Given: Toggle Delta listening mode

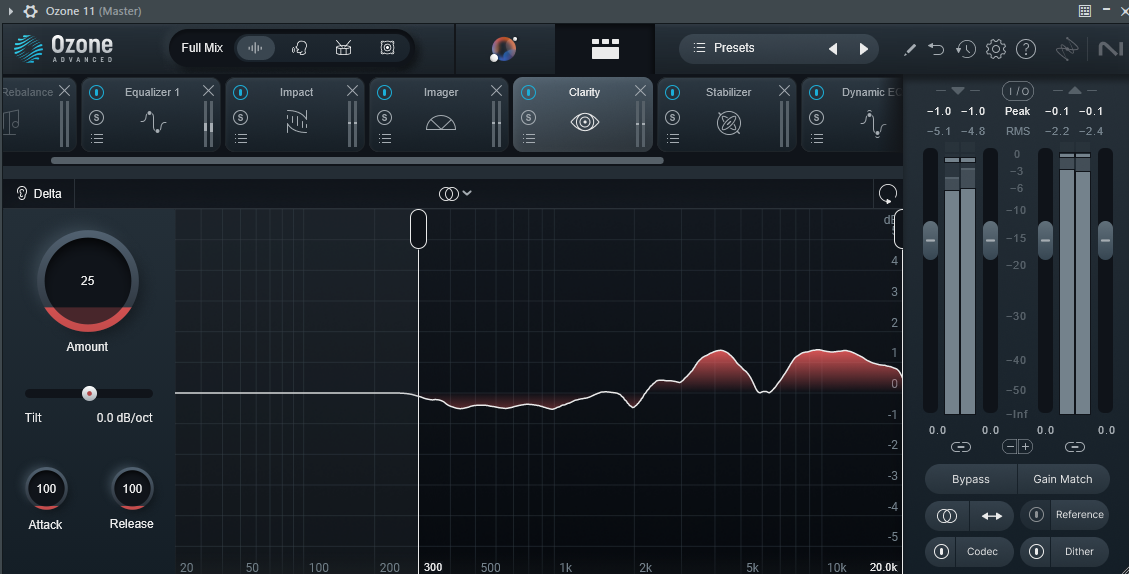Looking at the screenshot, I should pyautogui.click(x=39, y=193).
